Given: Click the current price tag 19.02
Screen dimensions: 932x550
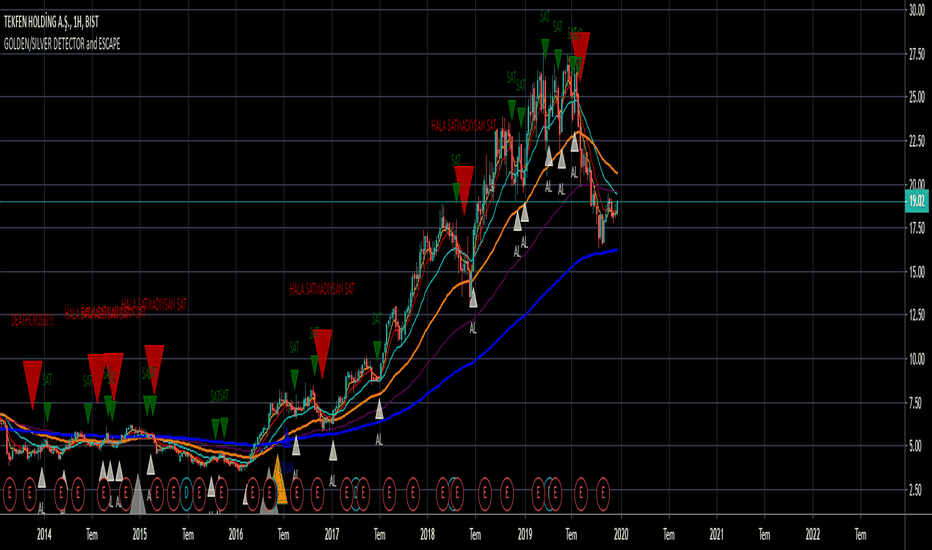Looking at the screenshot, I should (x=917, y=202).
